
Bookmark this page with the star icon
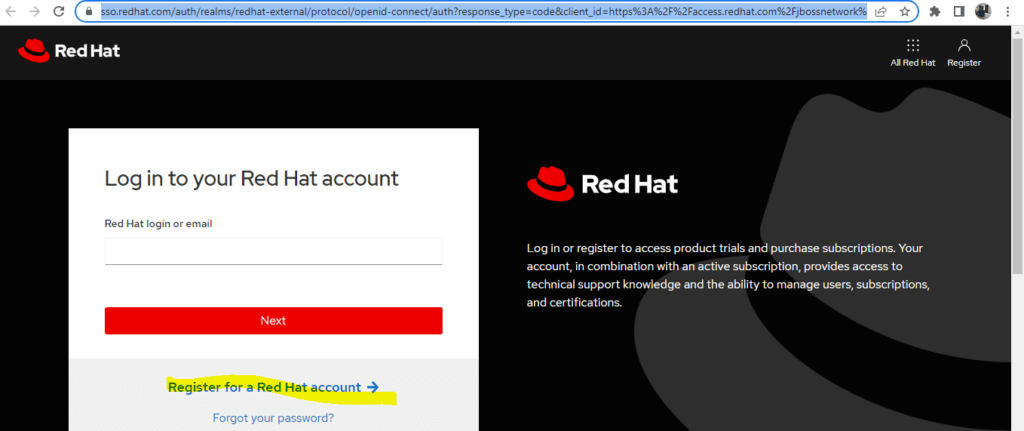point(904,11)
